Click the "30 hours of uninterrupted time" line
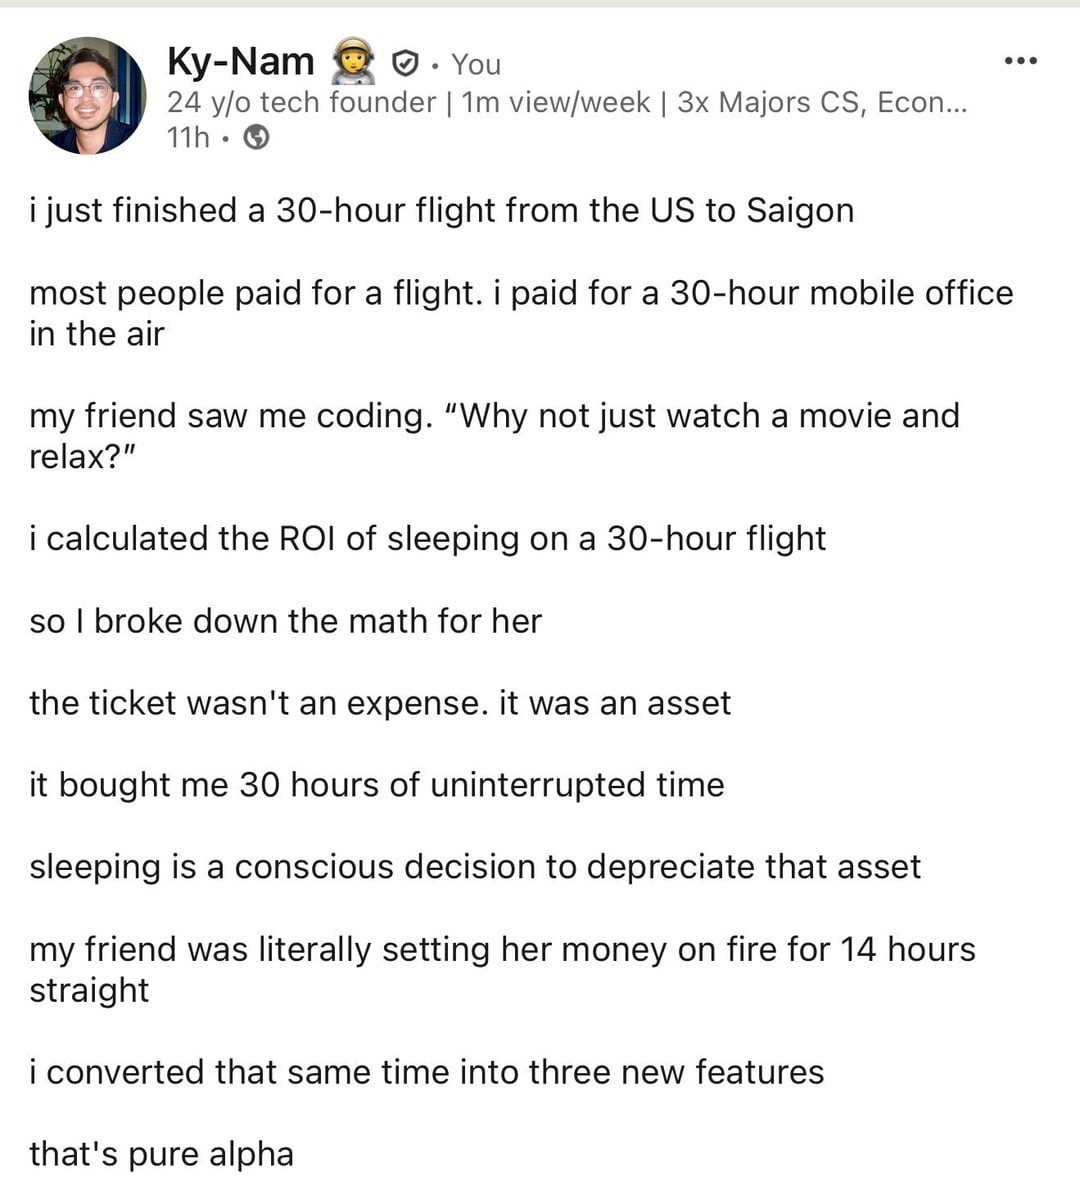1080x1204 pixels. click(376, 785)
